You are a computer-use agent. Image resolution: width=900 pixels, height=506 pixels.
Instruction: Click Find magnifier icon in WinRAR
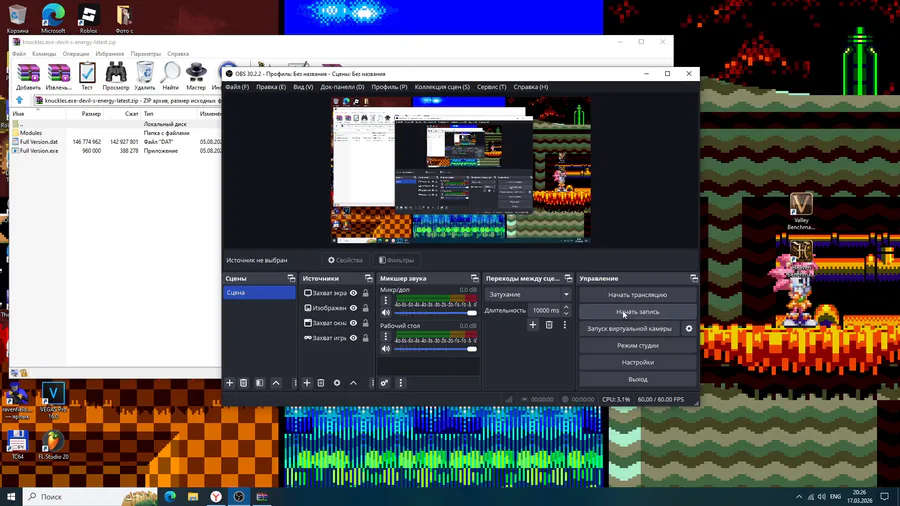[x=170, y=76]
